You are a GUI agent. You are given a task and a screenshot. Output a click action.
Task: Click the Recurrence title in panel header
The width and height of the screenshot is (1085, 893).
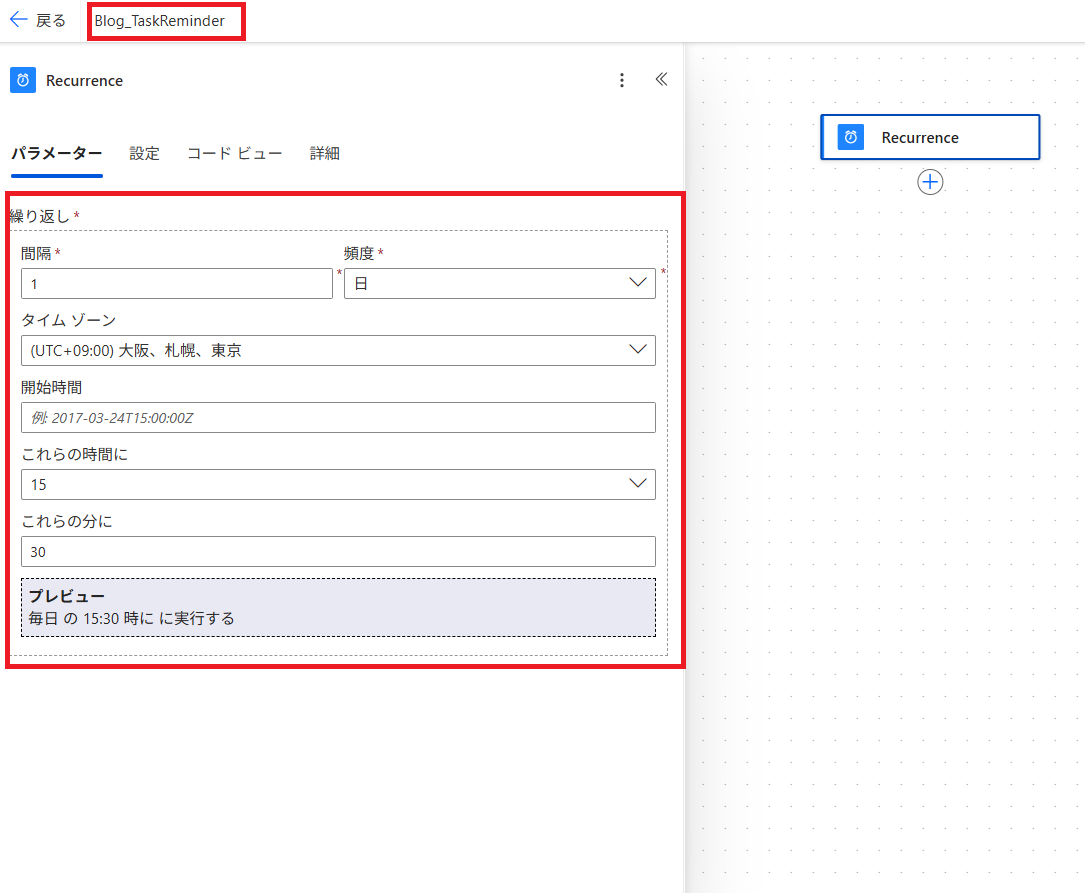click(84, 81)
